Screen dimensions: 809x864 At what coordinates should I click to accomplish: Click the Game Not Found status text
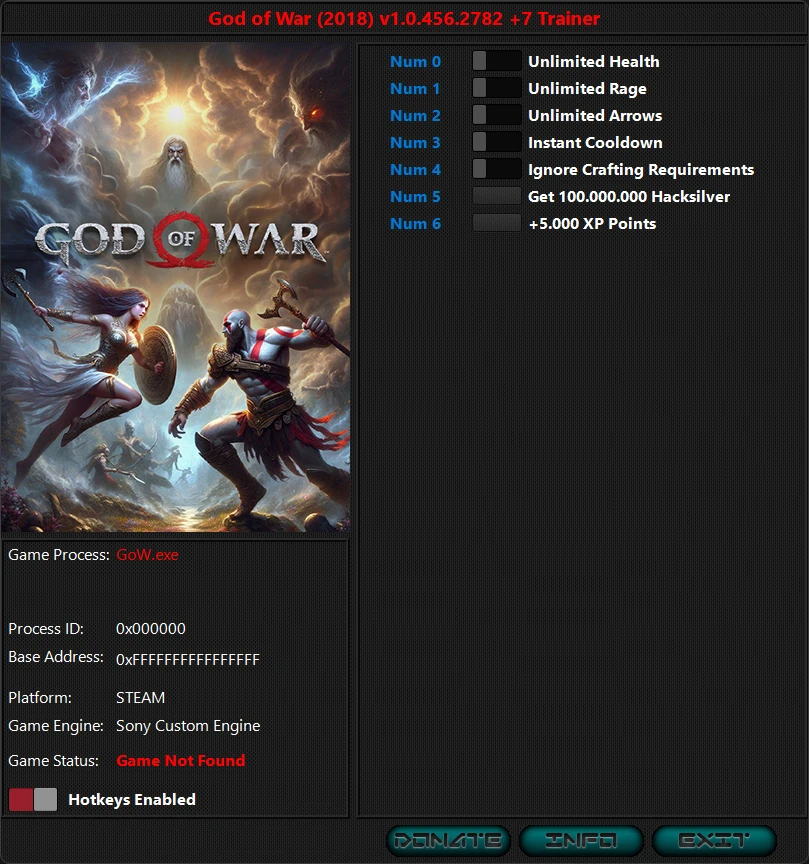[x=181, y=760]
